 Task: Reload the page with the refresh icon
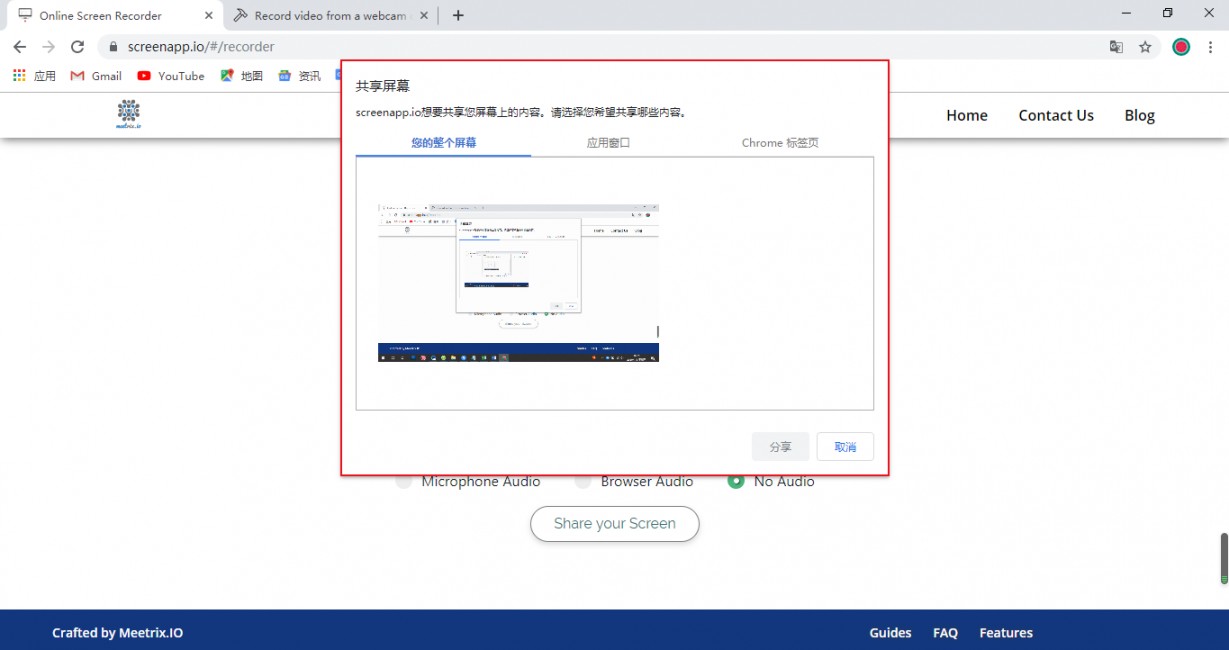(x=77, y=47)
